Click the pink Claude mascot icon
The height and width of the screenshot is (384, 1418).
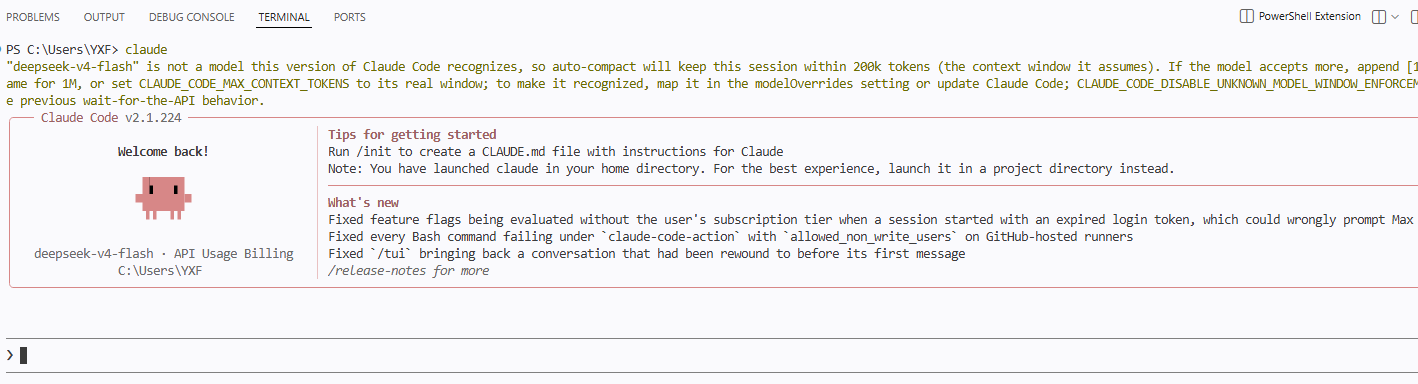pos(162,198)
